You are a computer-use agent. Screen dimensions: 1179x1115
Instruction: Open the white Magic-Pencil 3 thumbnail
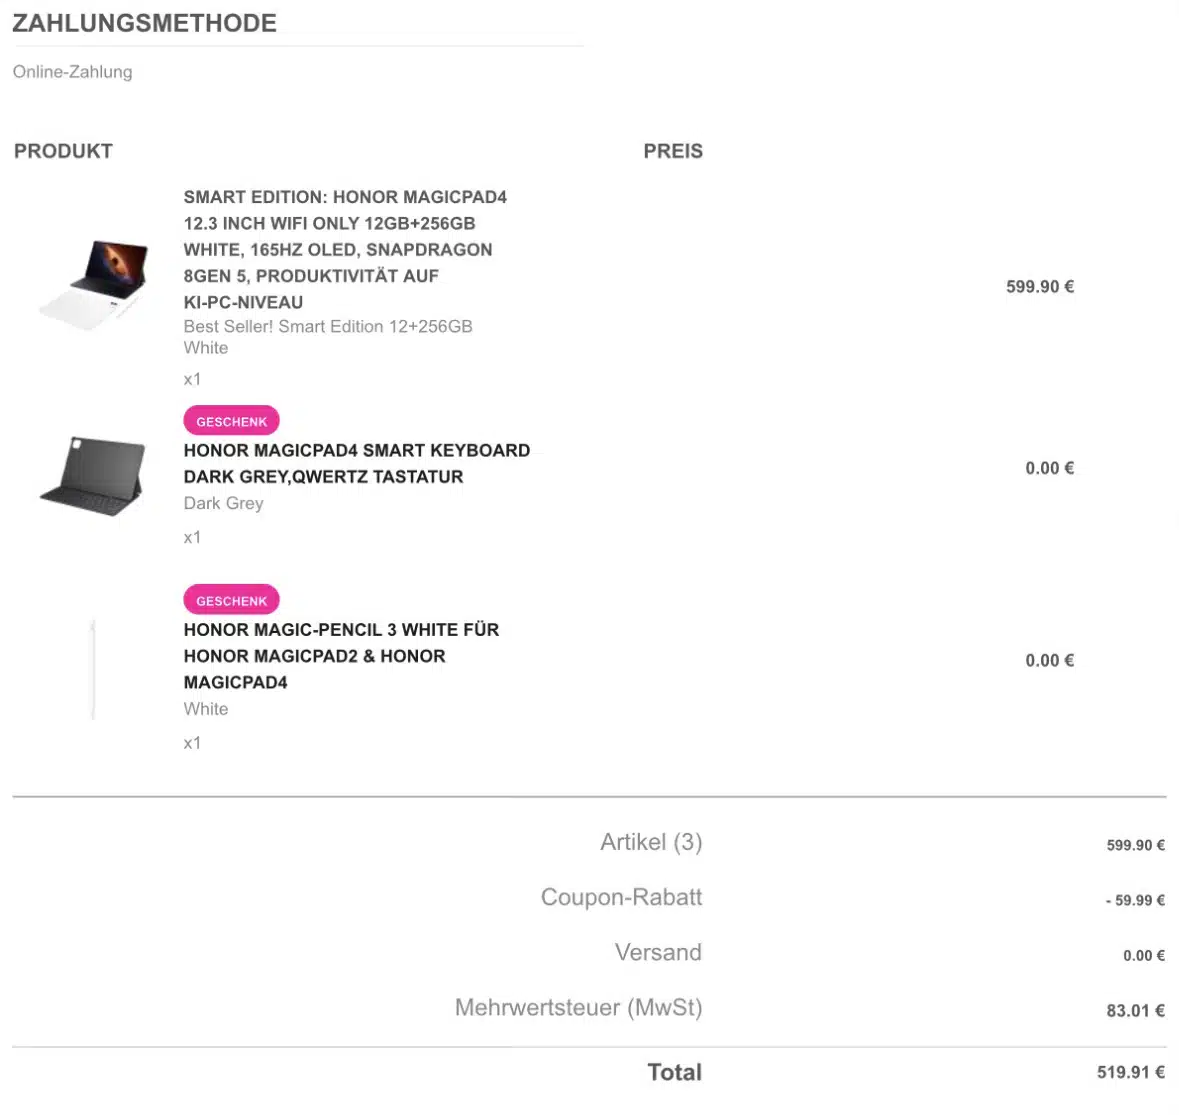pyautogui.click(x=93, y=669)
